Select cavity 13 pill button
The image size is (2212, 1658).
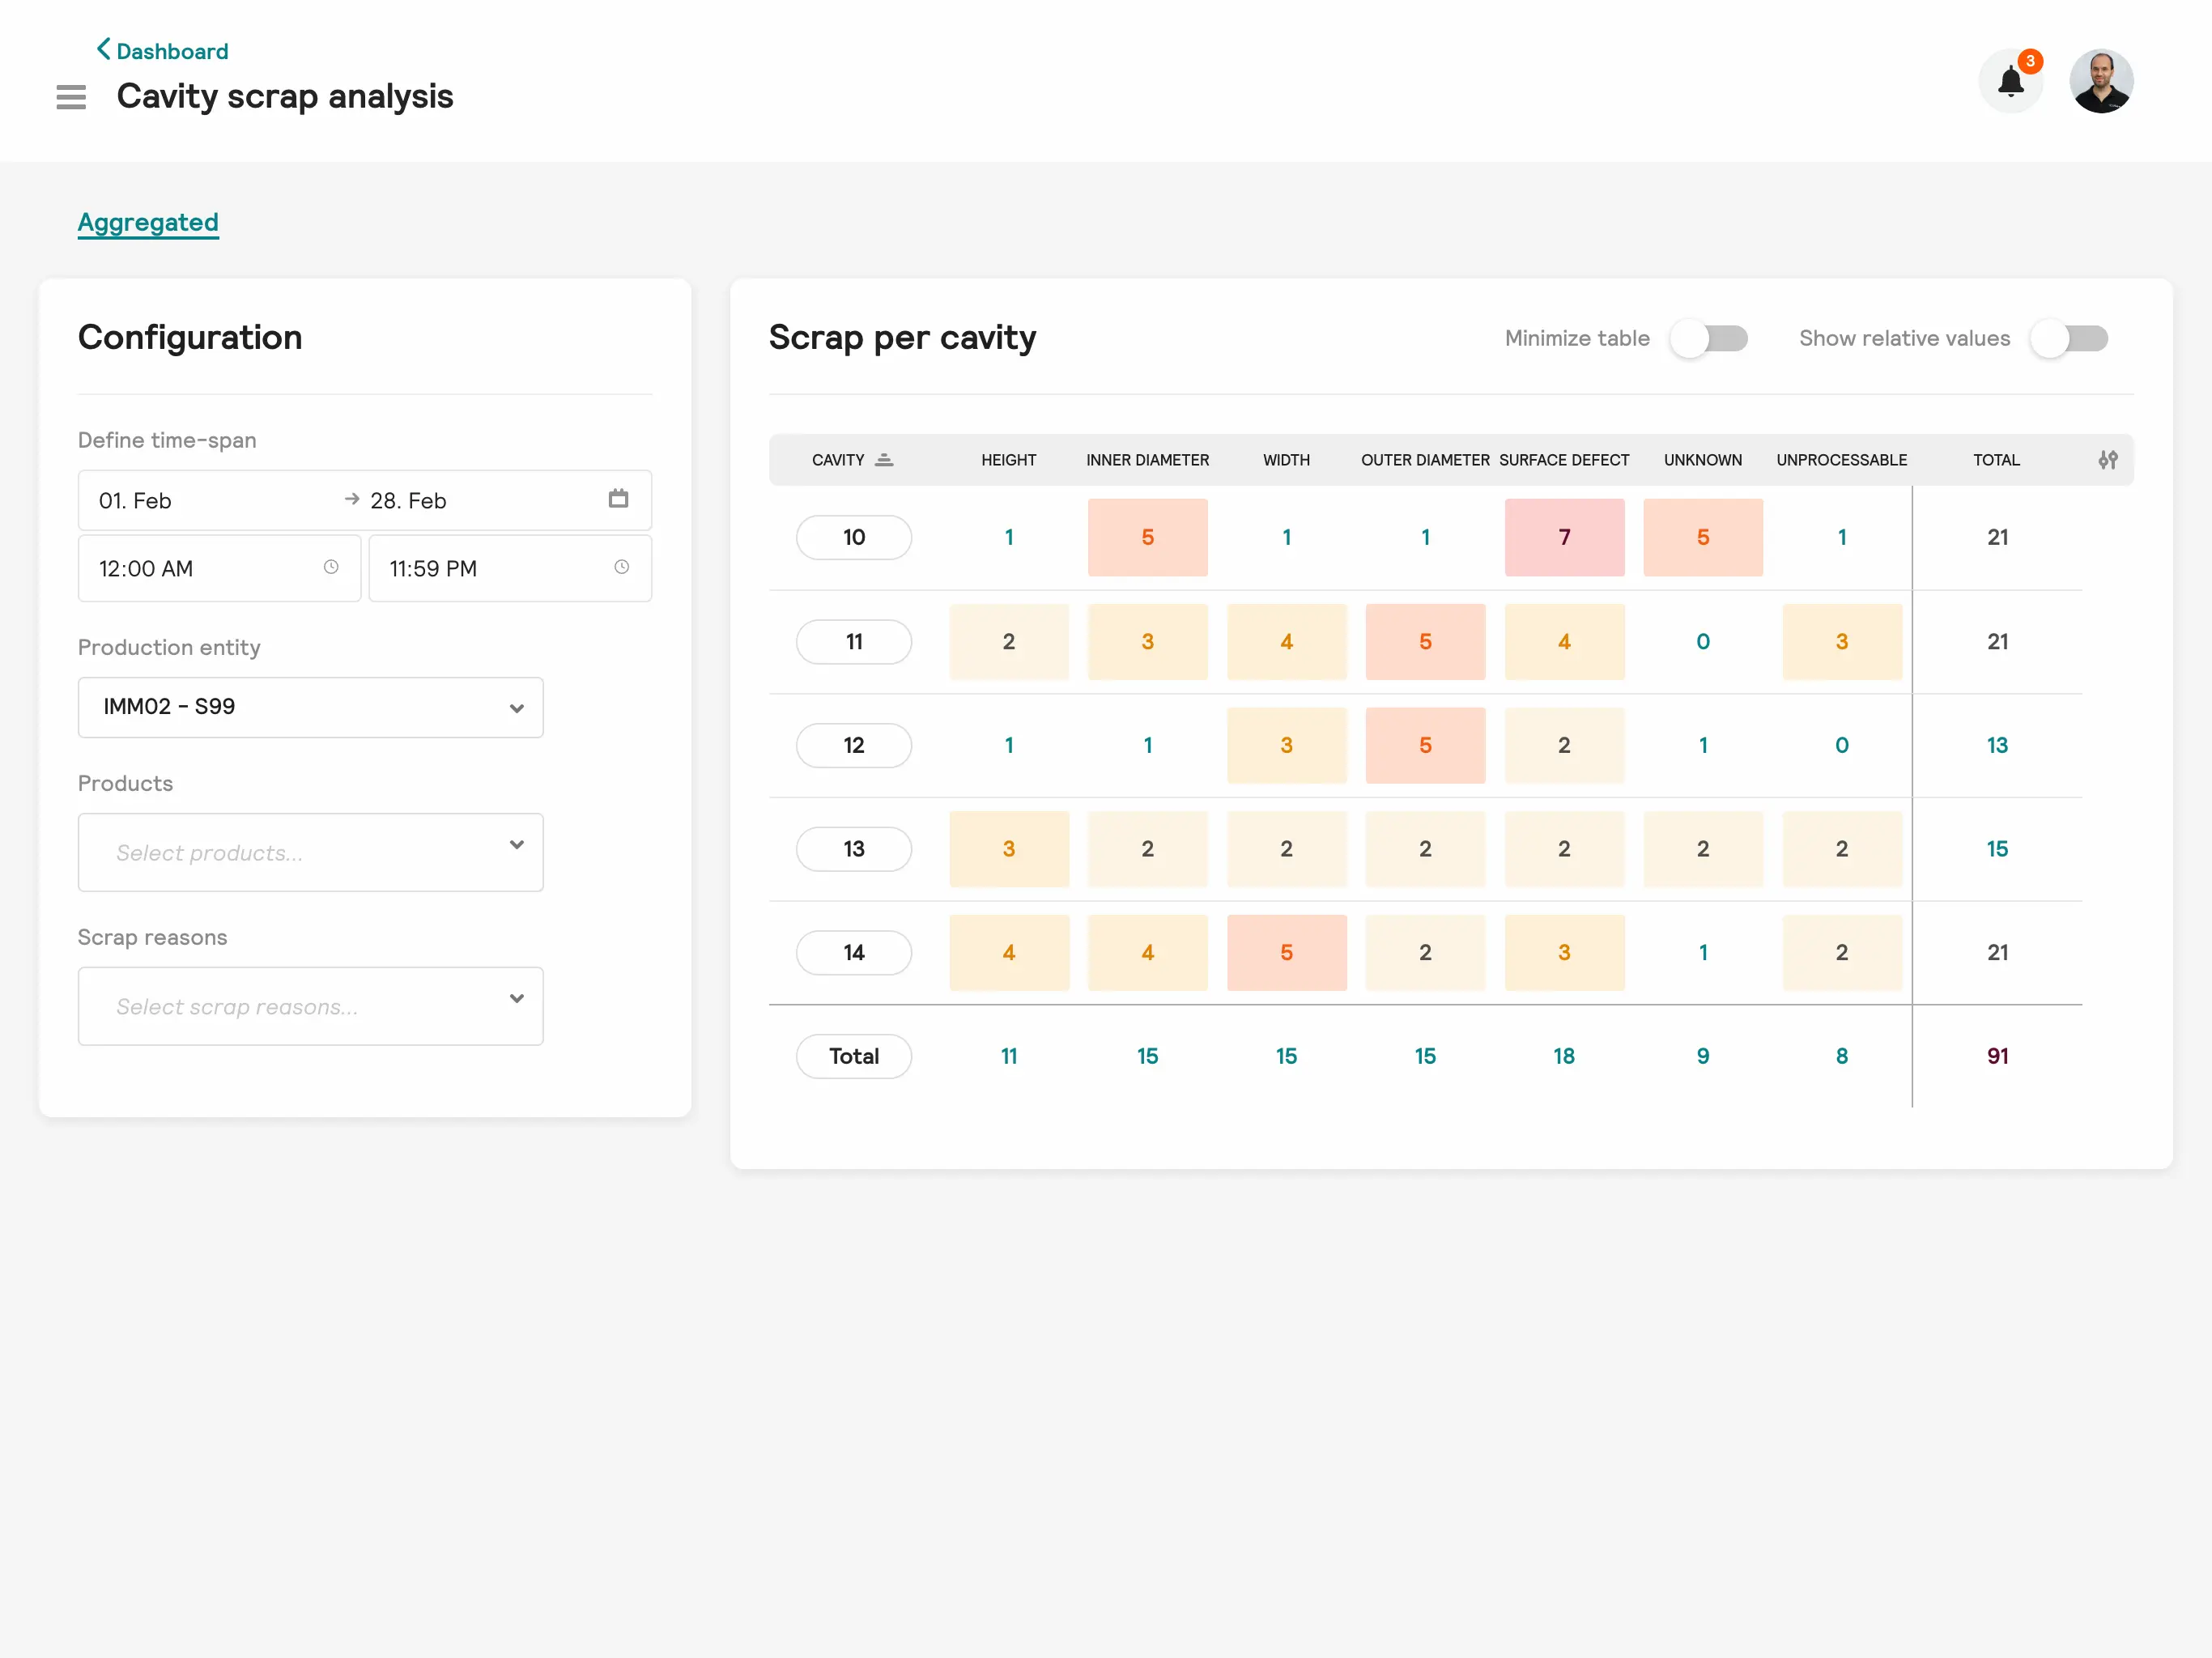[854, 849]
